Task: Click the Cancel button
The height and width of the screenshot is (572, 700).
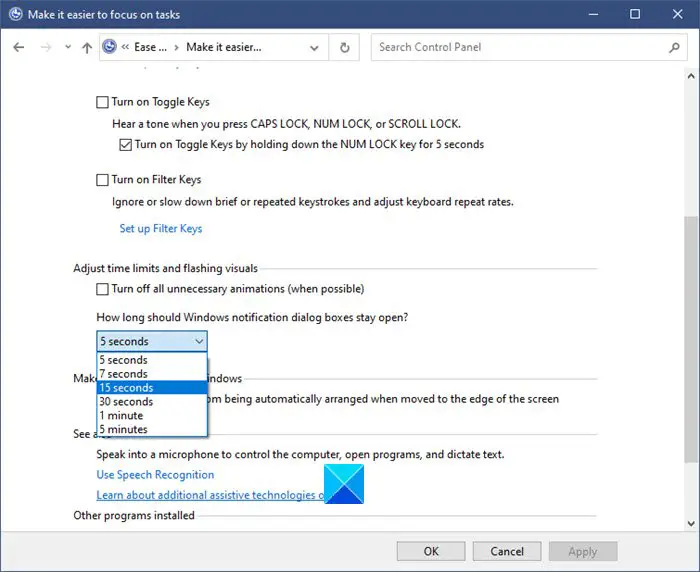Action: (507, 551)
